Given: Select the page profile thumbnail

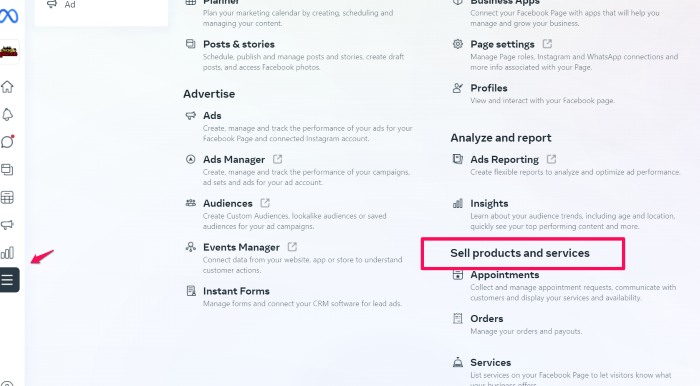Looking at the screenshot, I should coord(9,52).
